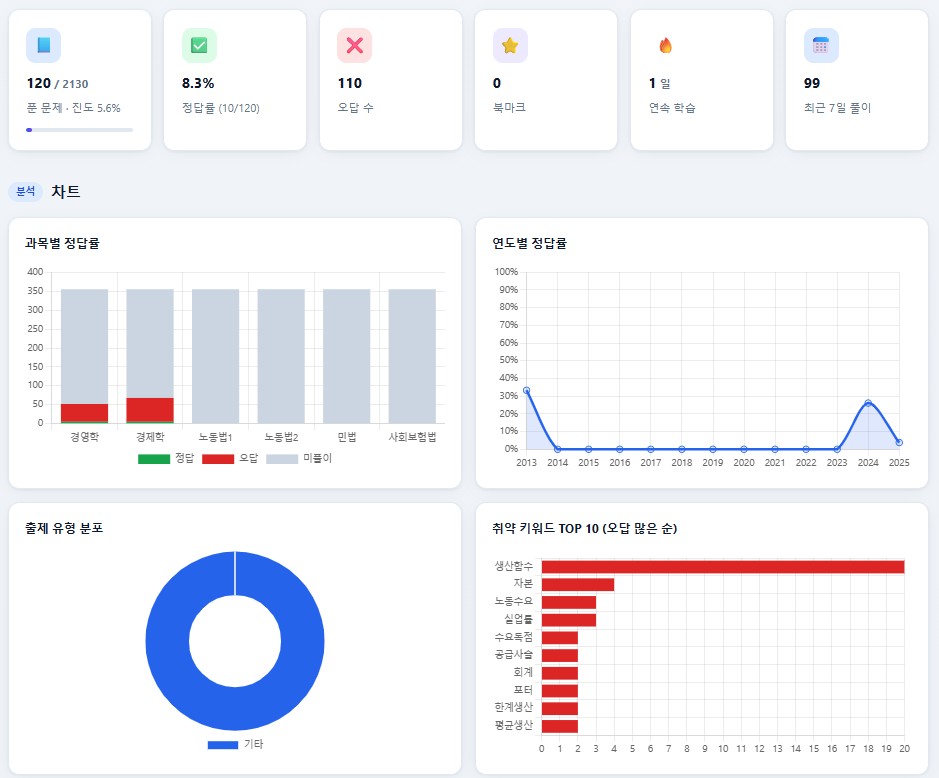Click the '사회보험법' axis label
This screenshot has width=939, height=778.
(x=412, y=437)
